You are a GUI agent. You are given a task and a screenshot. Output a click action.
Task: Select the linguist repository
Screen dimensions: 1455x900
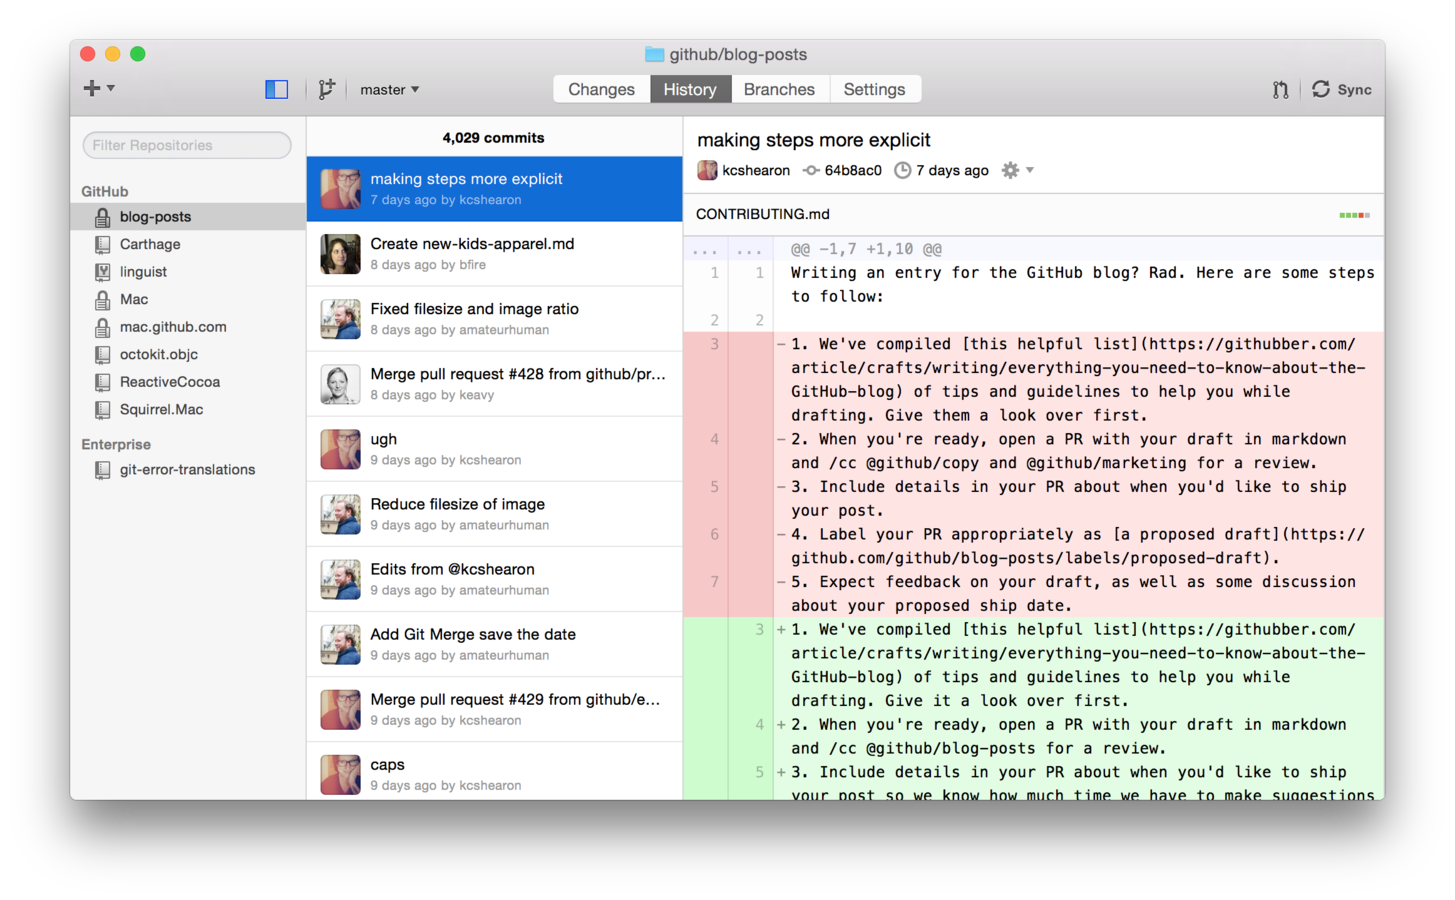188,271
